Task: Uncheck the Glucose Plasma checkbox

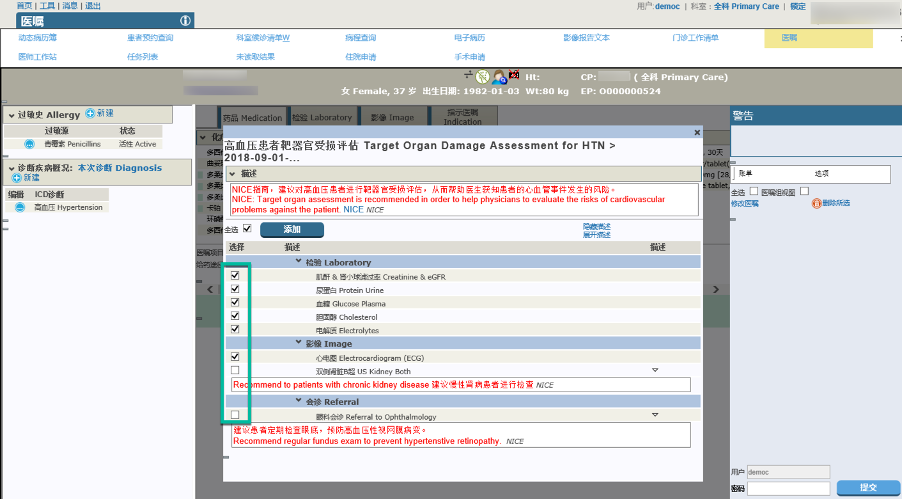Action: tap(235, 302)
